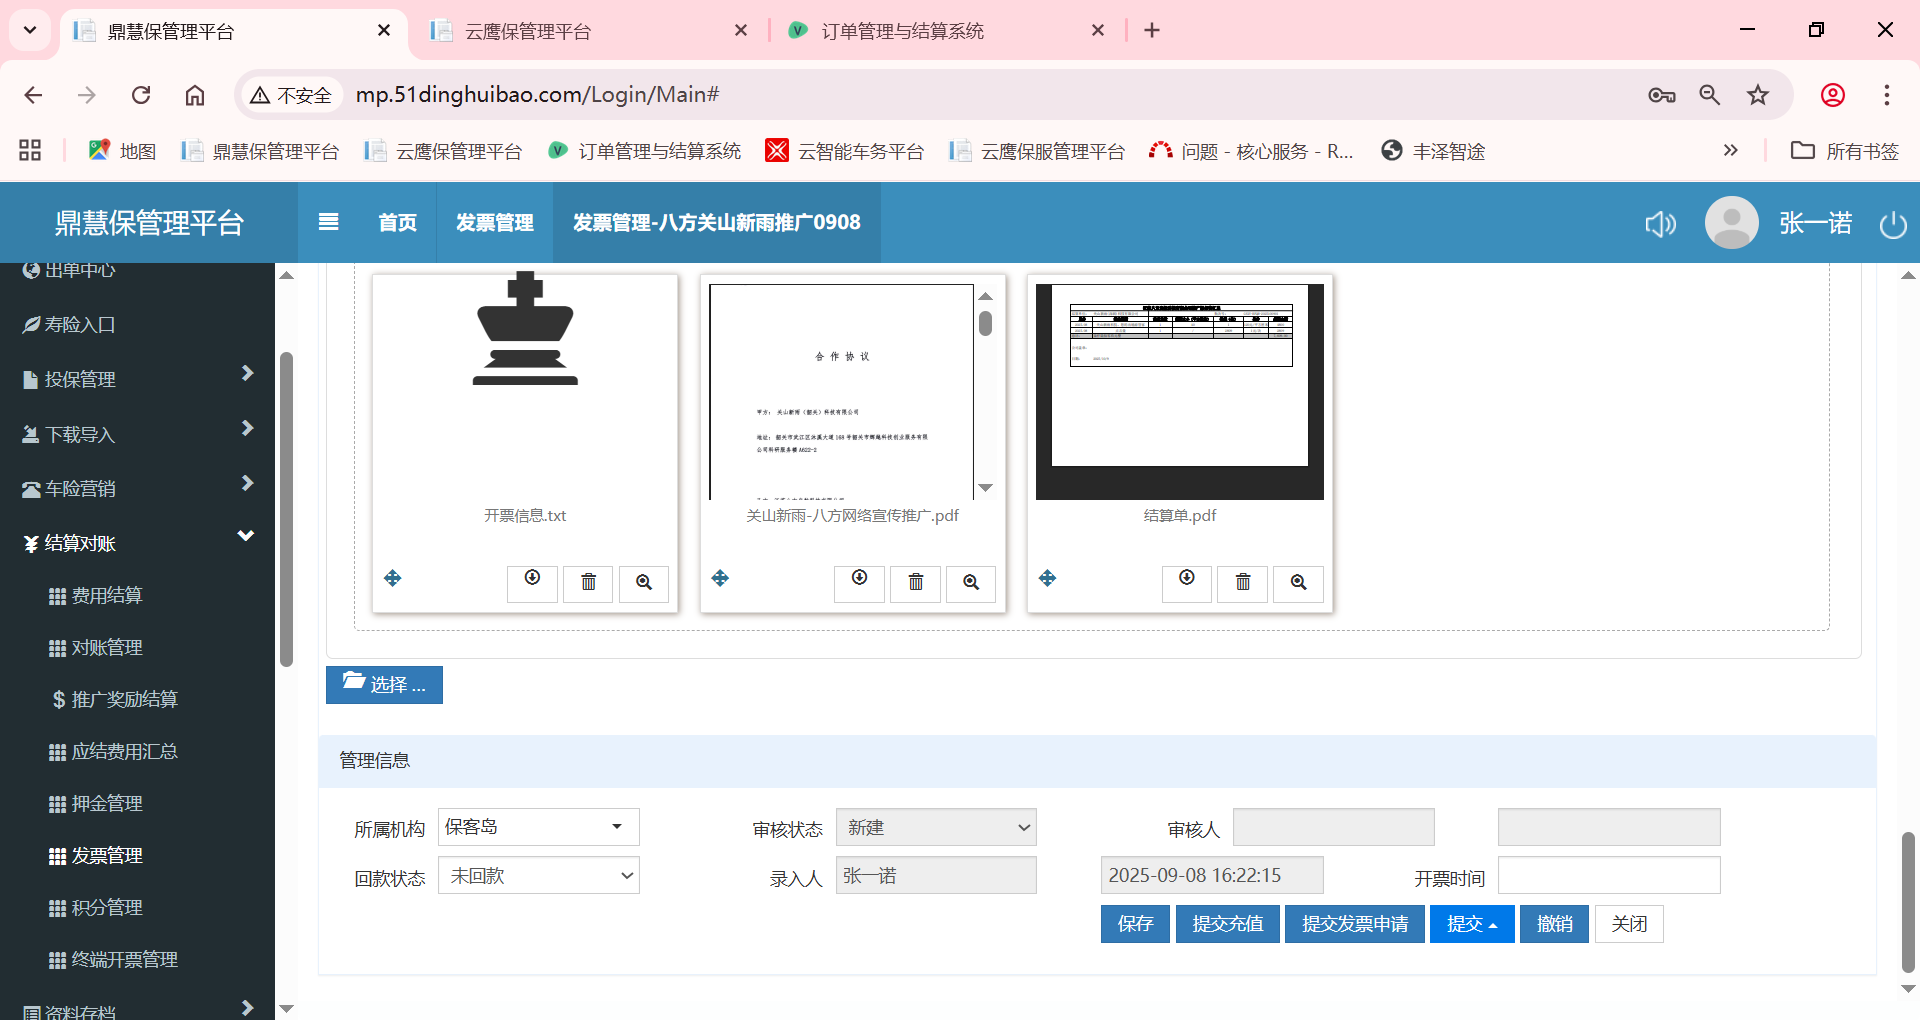Image resolution: width=1920 pixels, height=1020 pixels.
Task: Click the power logout icon
Action: pos(1893,223)
